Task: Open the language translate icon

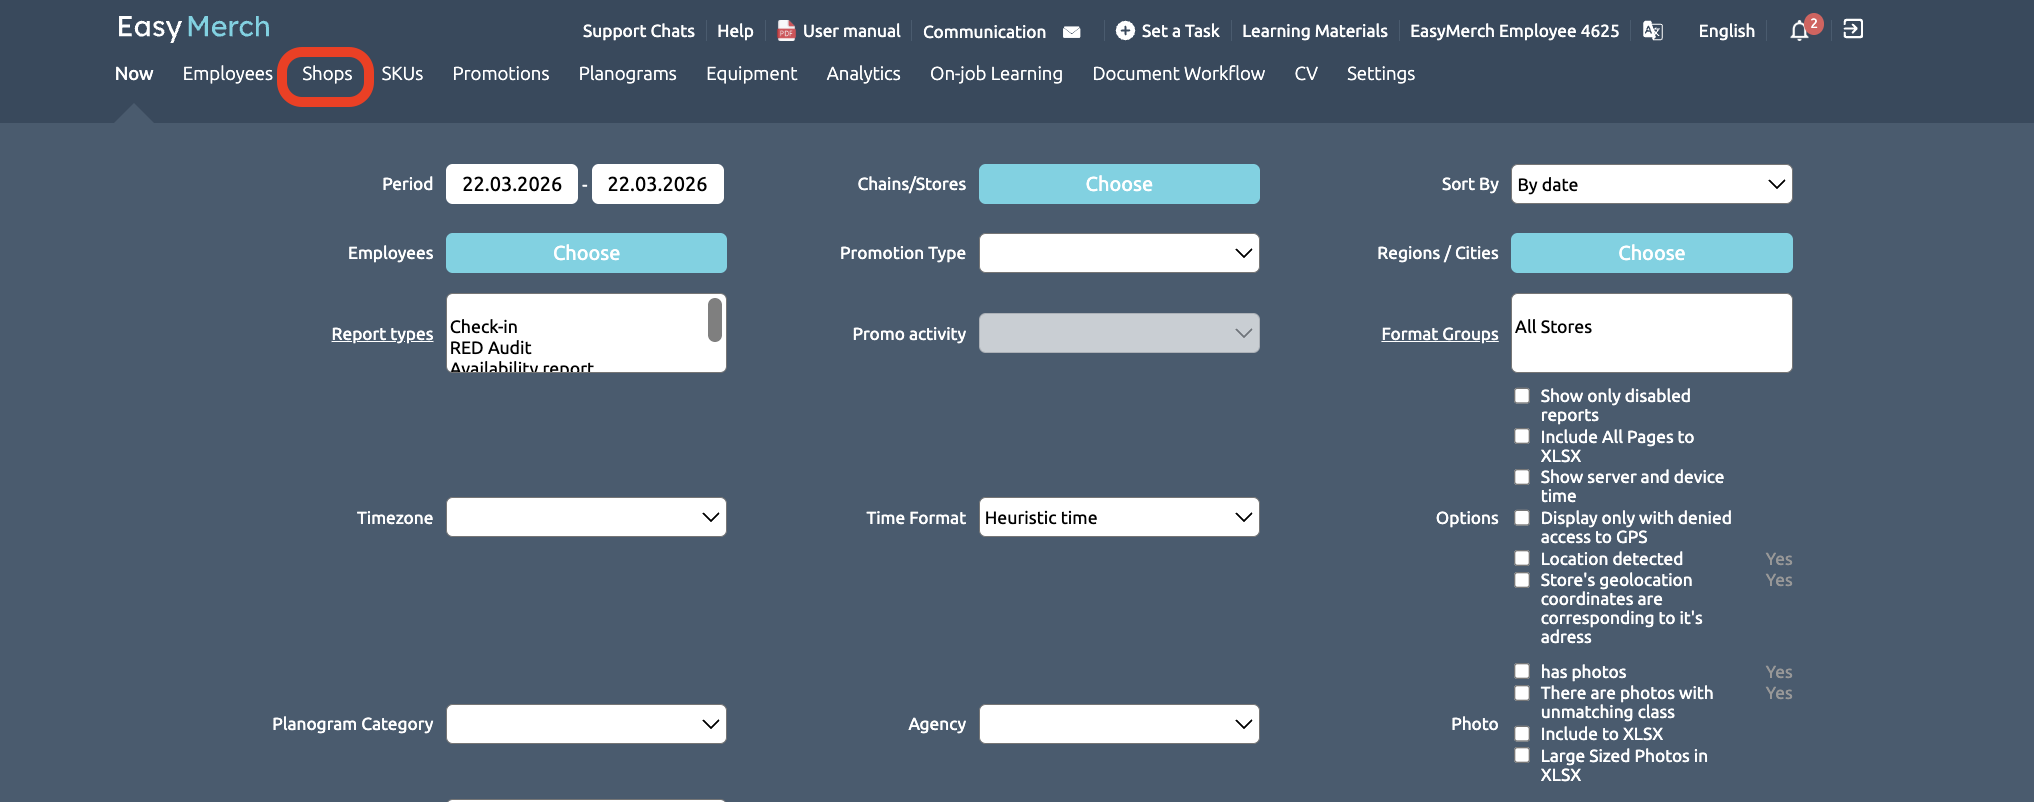Action: [1653, 31]
